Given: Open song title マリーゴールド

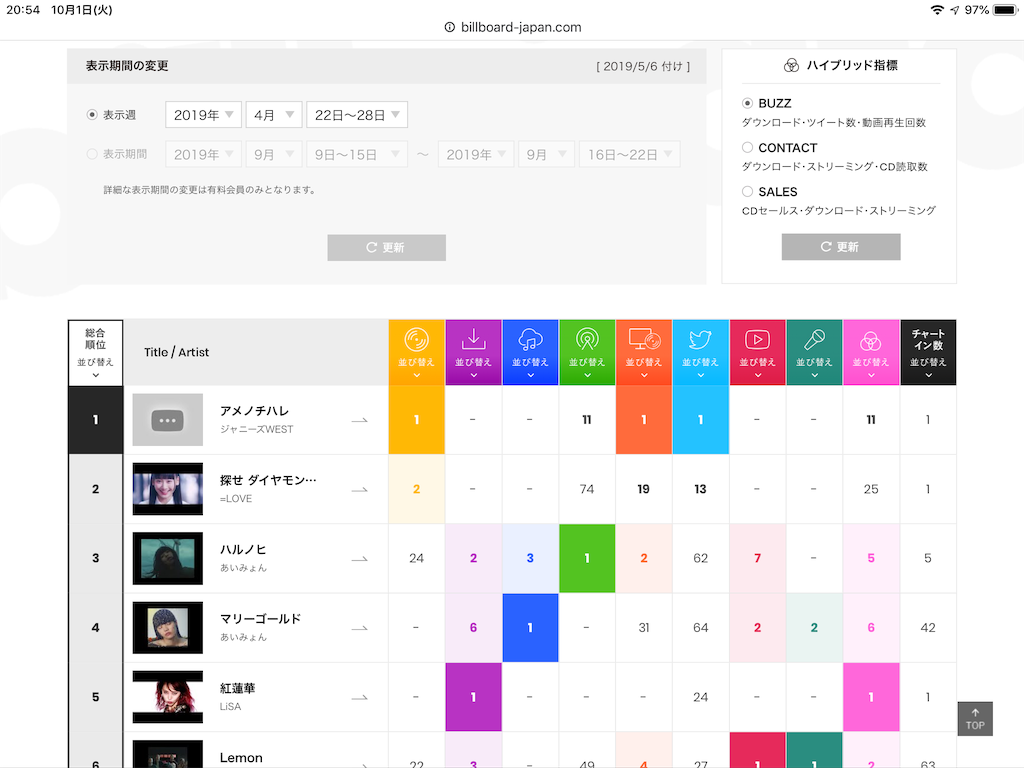Looking at the screenshot, I should click(260, 618).
